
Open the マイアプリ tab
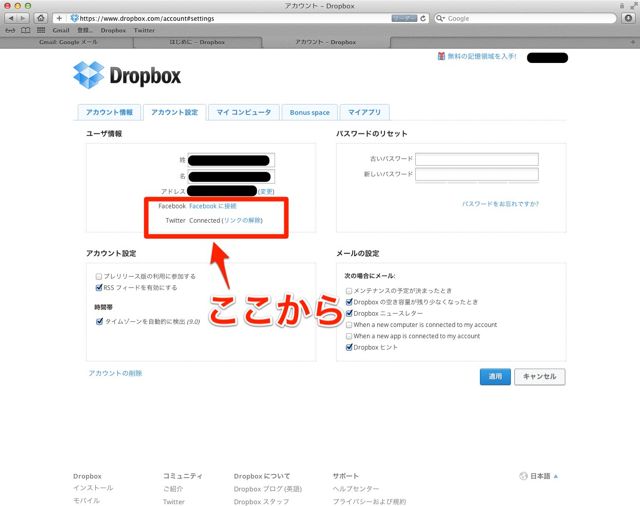click(x=364, y=112)
